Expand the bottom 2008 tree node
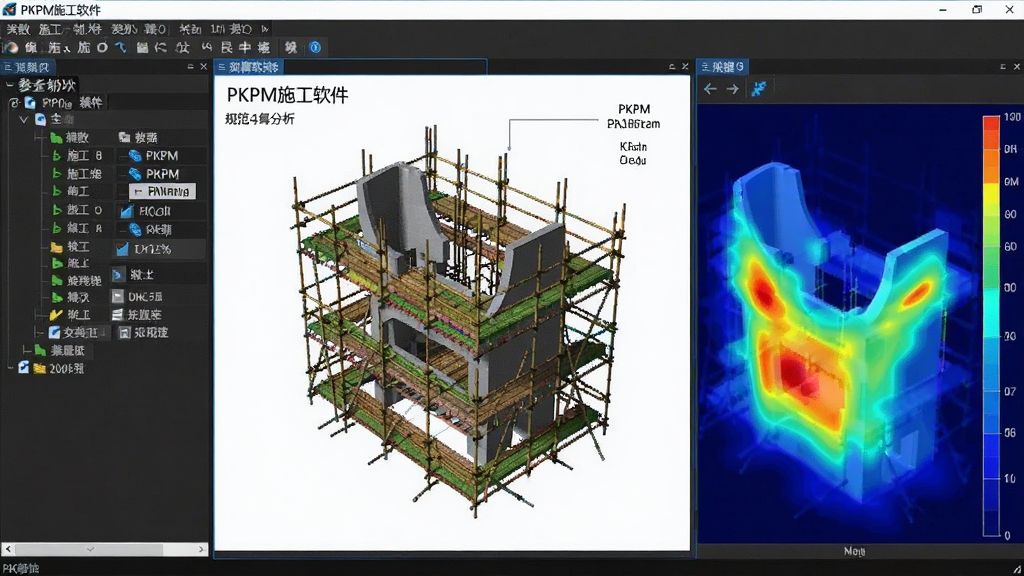 pyautogui.click(x=10, y=368)
